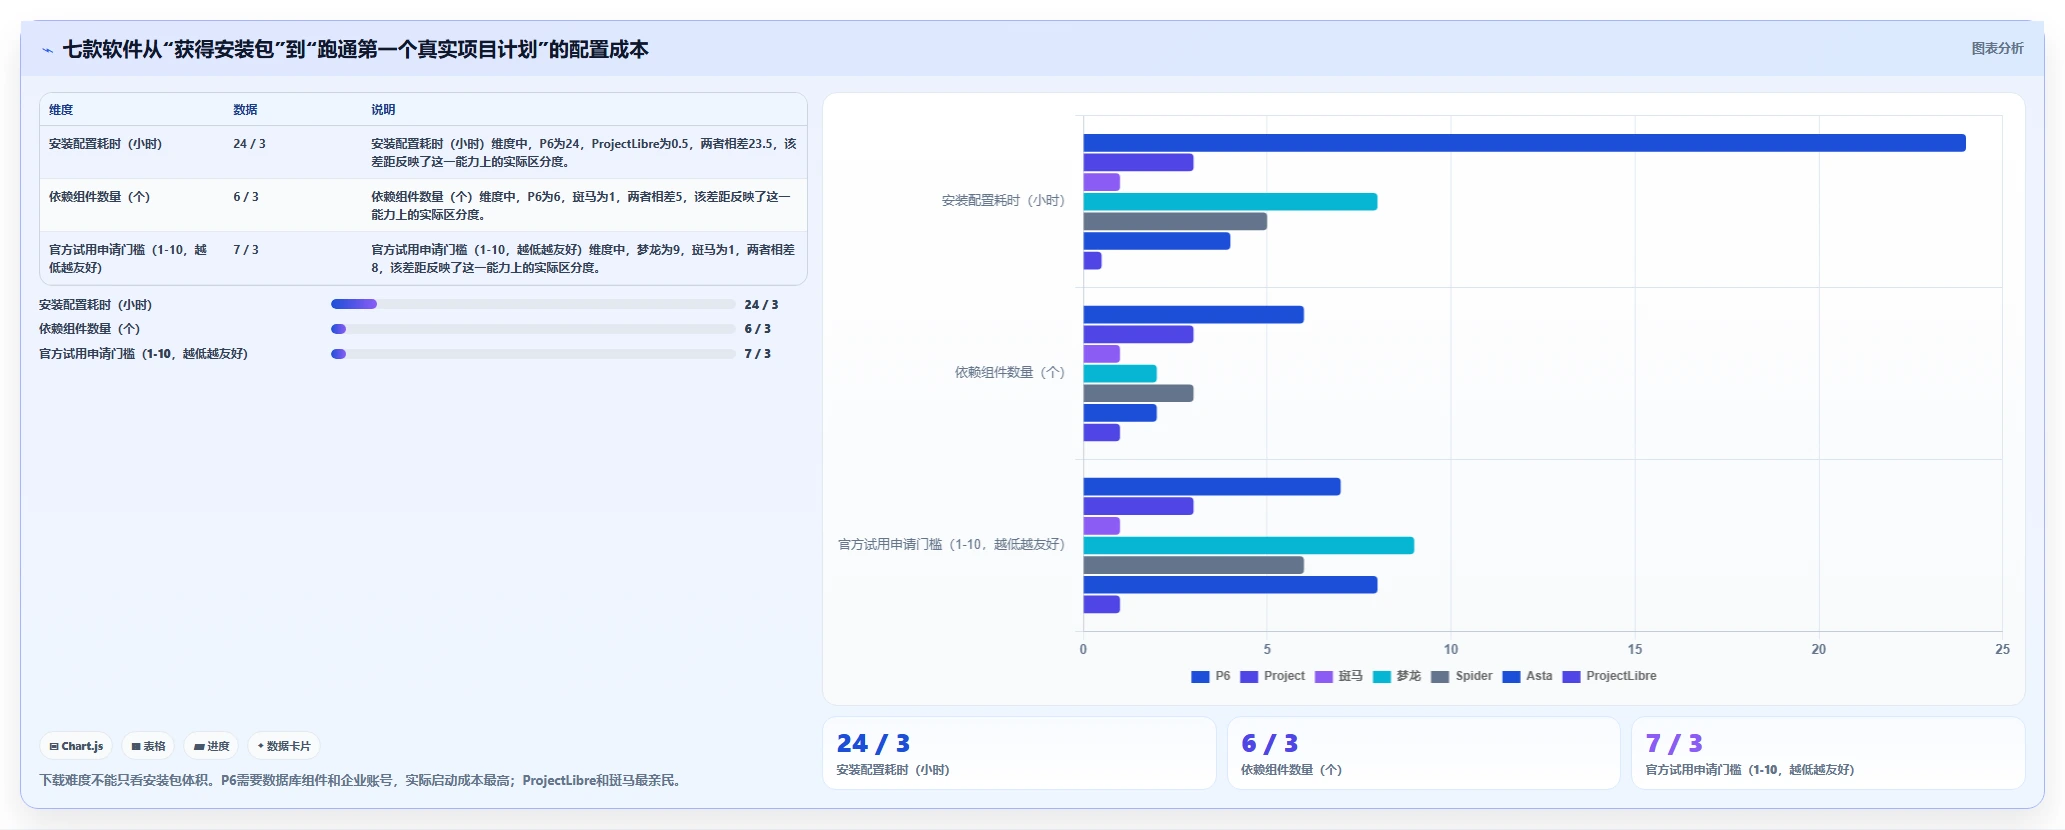Image resolution: width=2065 pixels, height=830 pixels.
Task: Click the 官方试用申请门槛 progress bar
Action: click(533, 353)
